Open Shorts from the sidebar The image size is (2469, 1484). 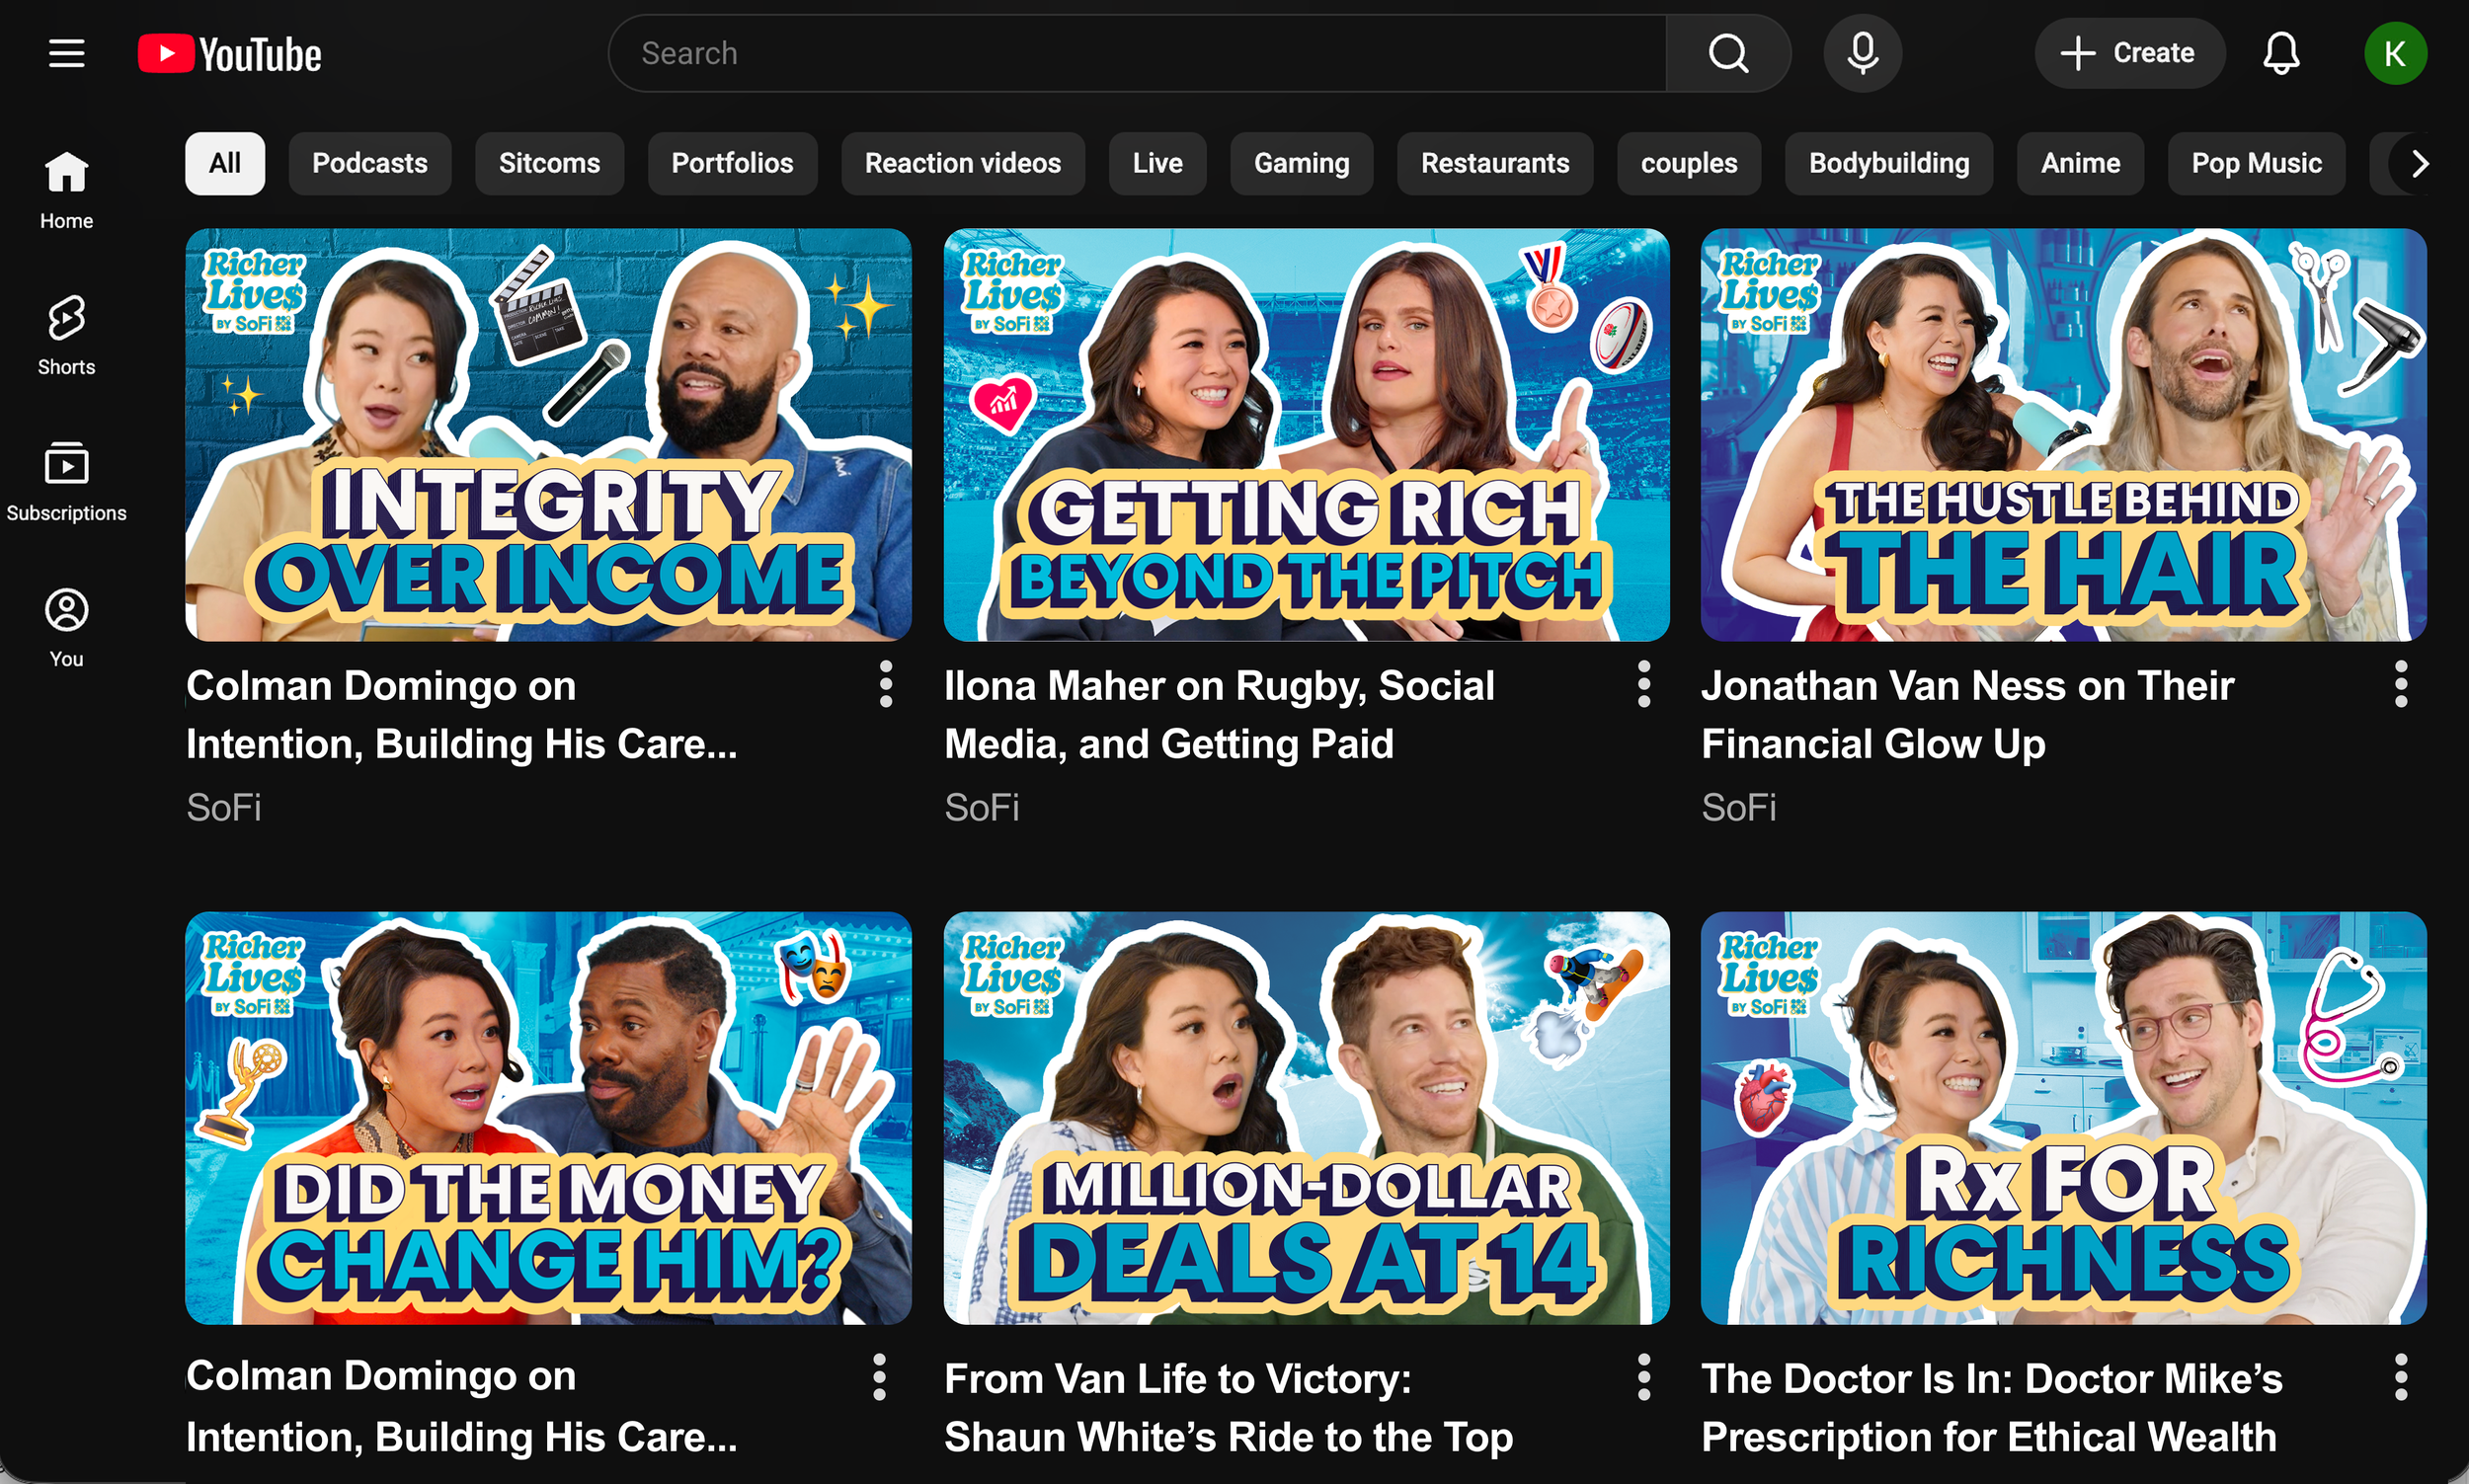[67, 336]
